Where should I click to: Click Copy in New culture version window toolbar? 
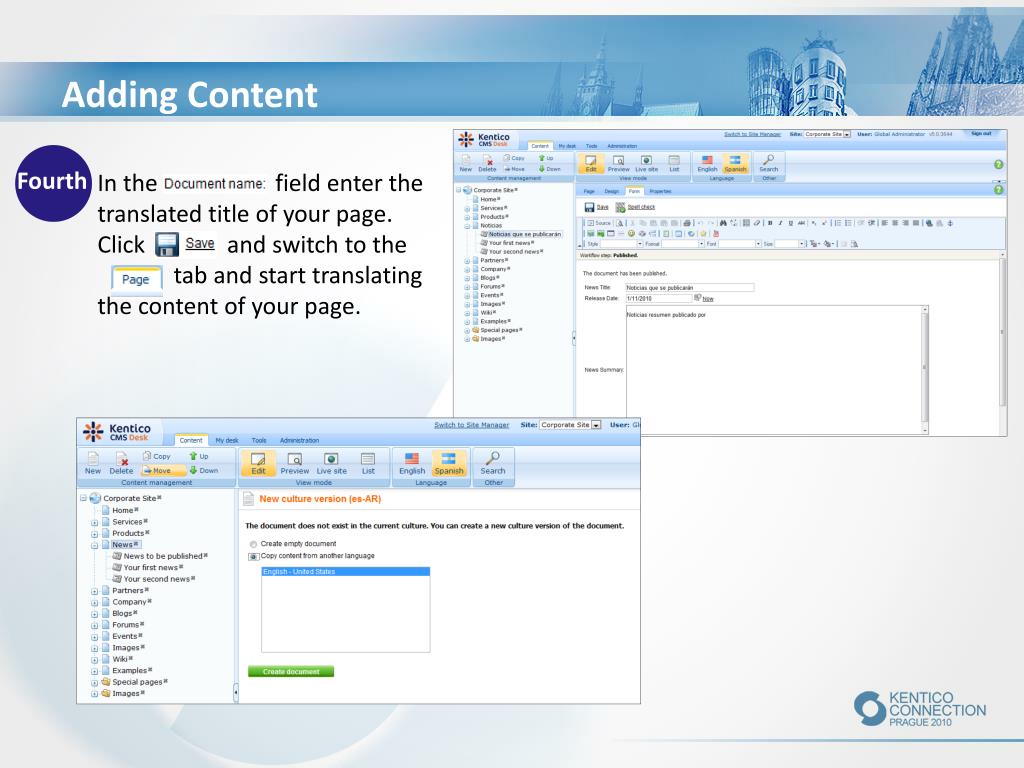pyautogui.click(x=157, y=456)
